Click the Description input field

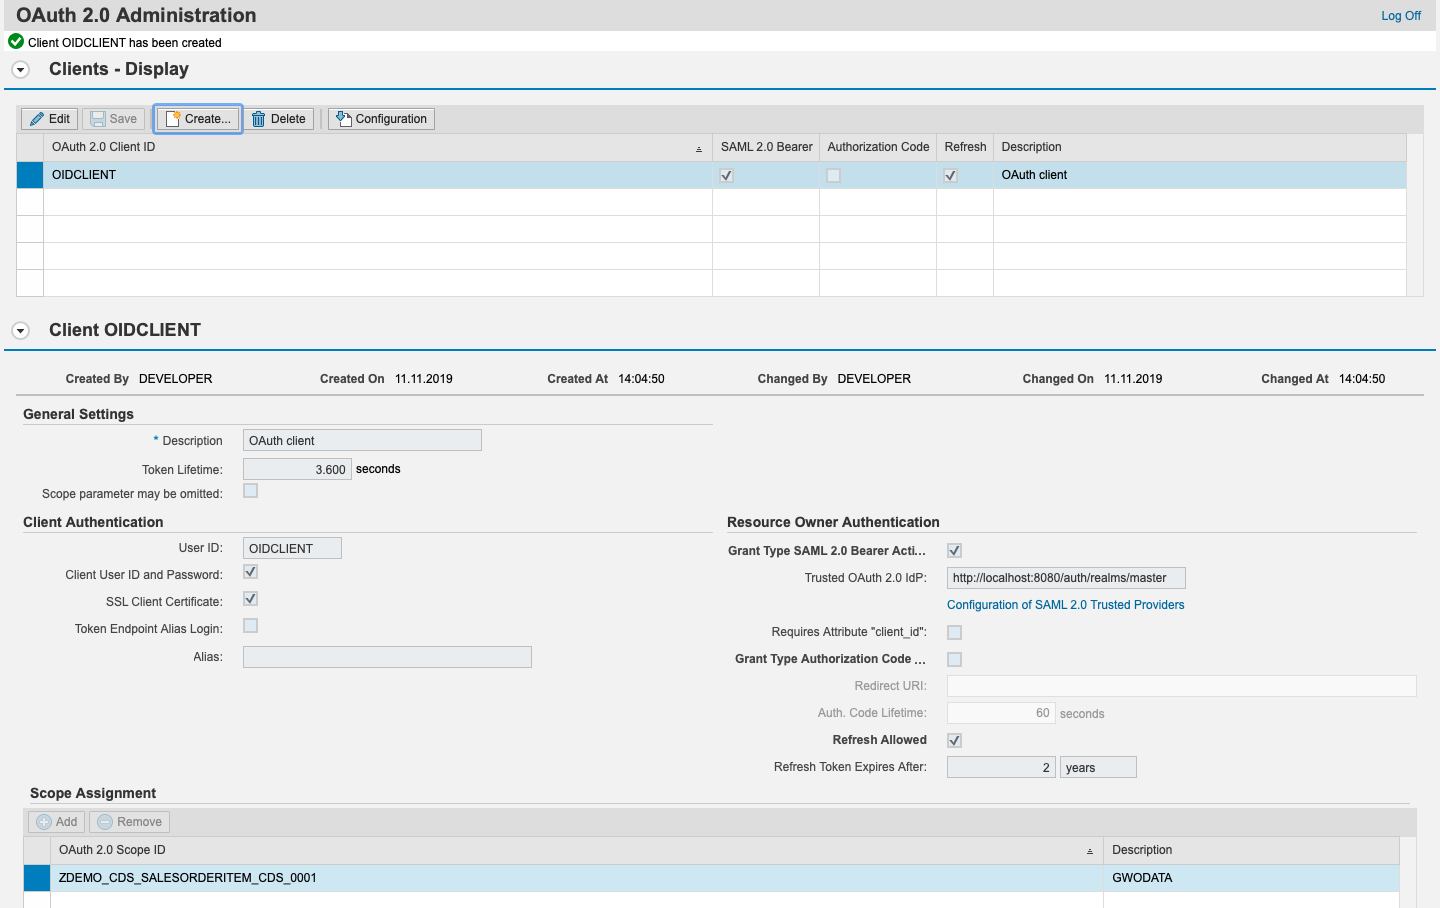(362, 441)
